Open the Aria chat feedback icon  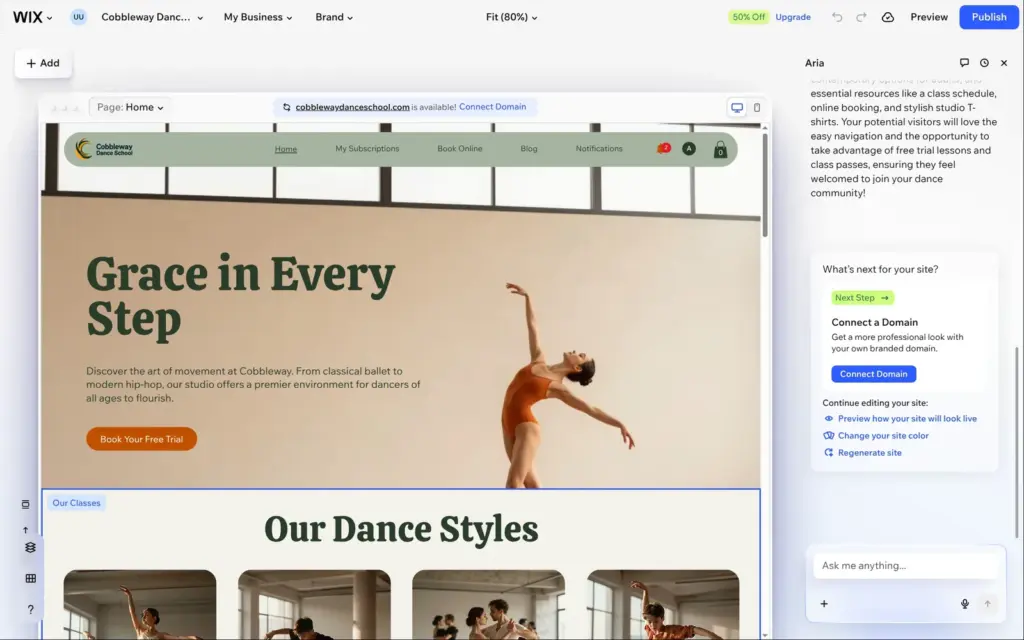point(964,63)
